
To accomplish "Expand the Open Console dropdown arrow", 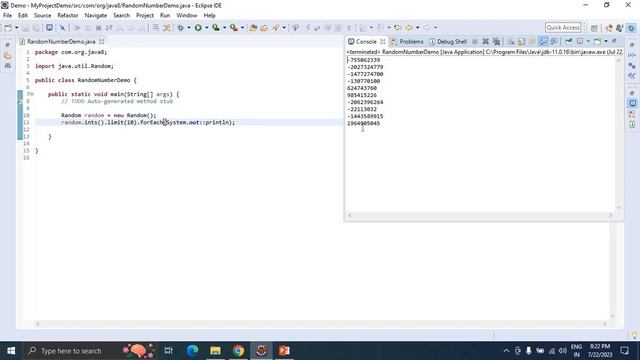I will [606, 41].
